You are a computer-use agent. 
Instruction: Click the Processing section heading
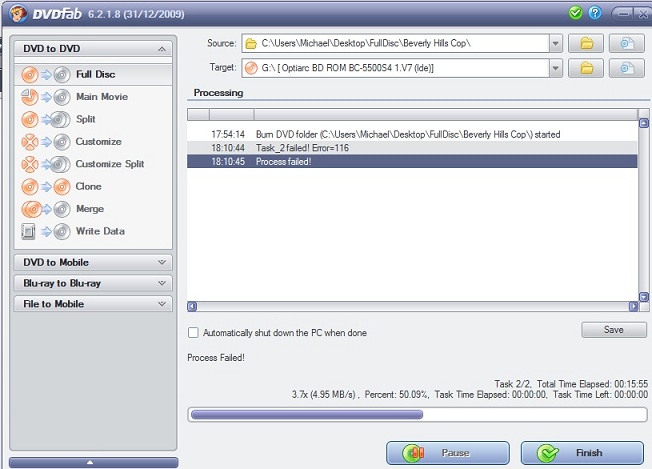(218, 93)
